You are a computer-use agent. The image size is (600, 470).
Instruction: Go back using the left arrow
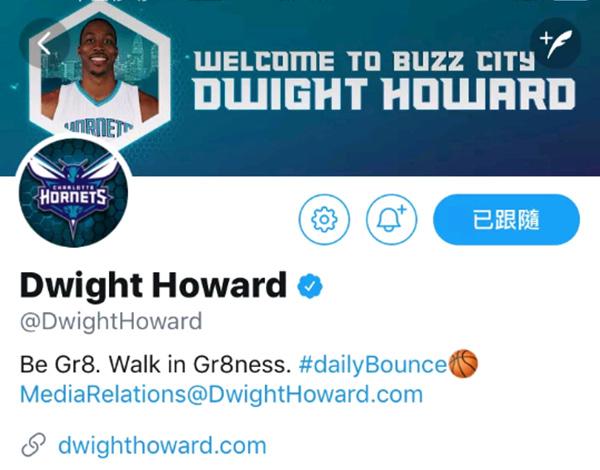(44, 43)
